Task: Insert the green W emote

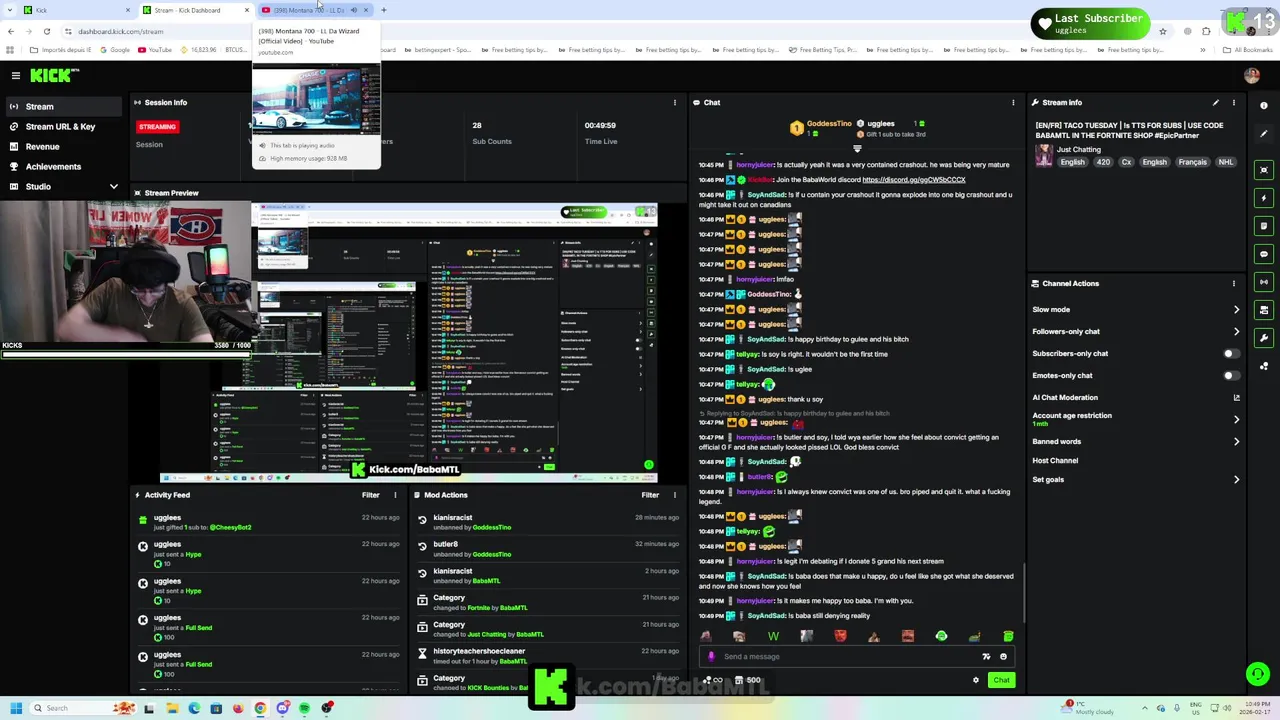Action: tap(773, 636)
